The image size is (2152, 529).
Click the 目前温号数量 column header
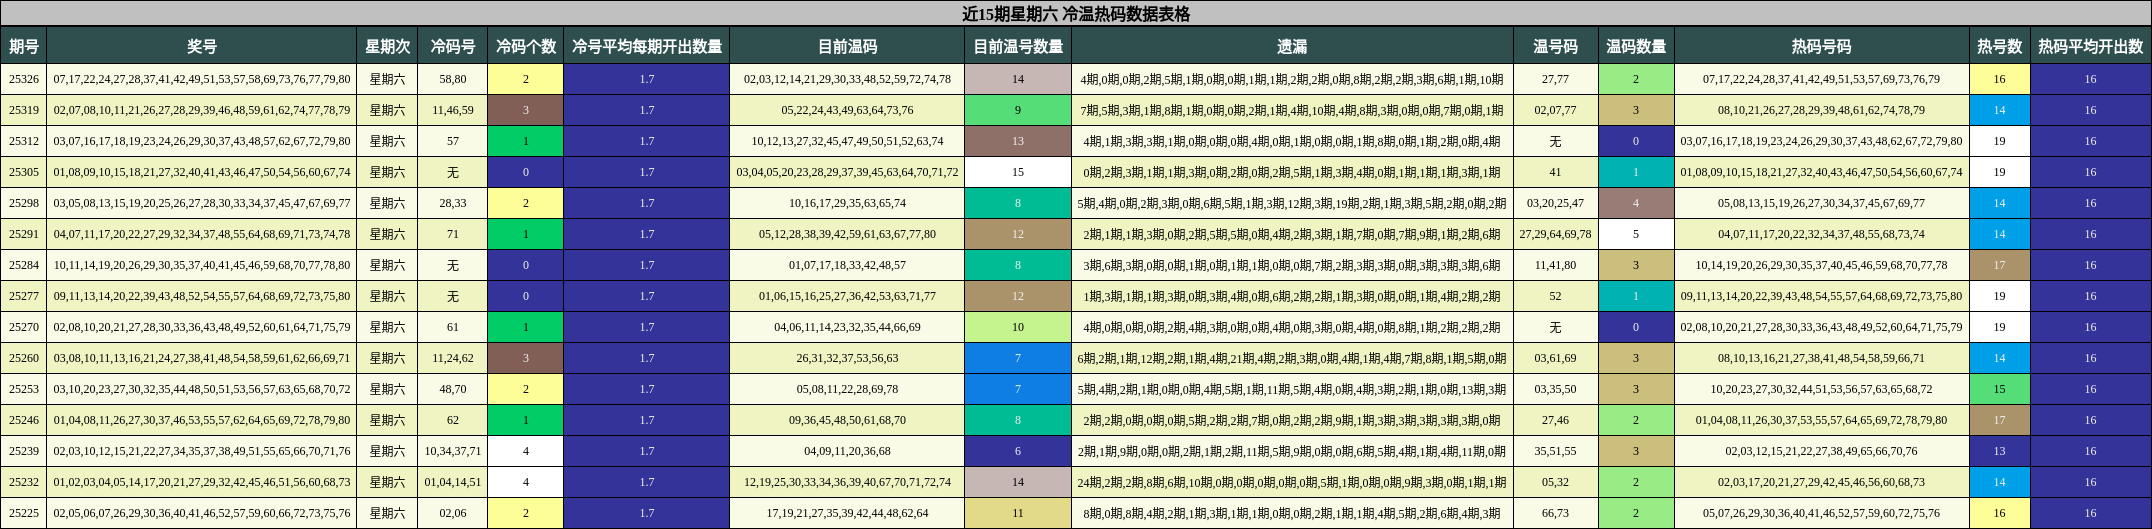[x=1018, y=46]
